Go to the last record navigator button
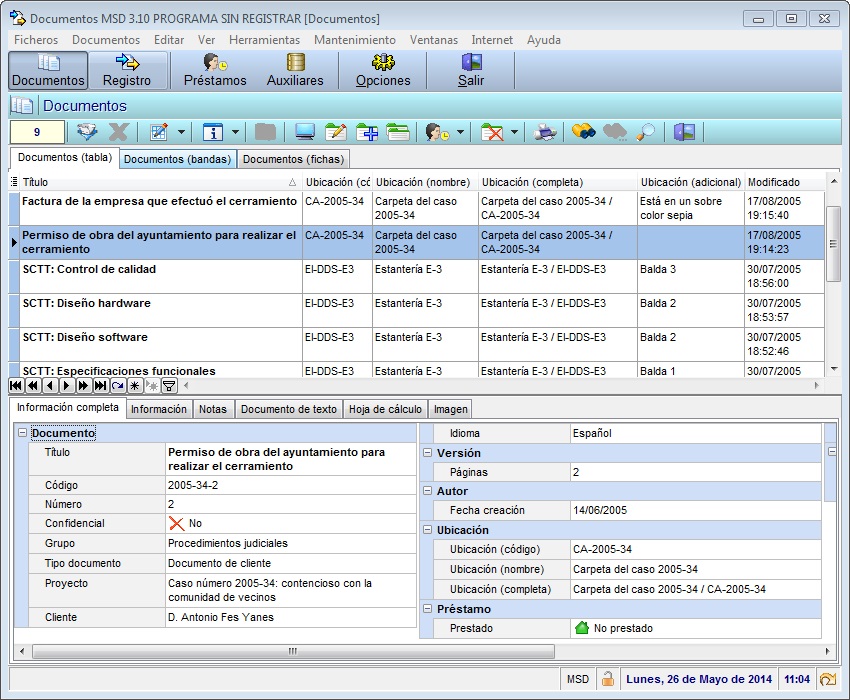850x700 pixels. (x=100, y=386)
